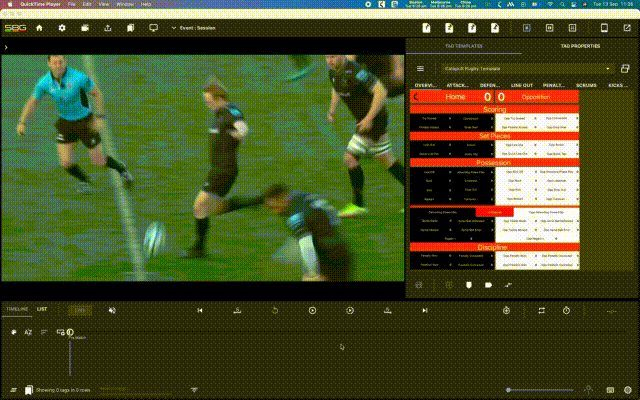Open the bookmarks icon in top toolbar
The width and height of the screenshot is (640, 400).
pos(131,28)
